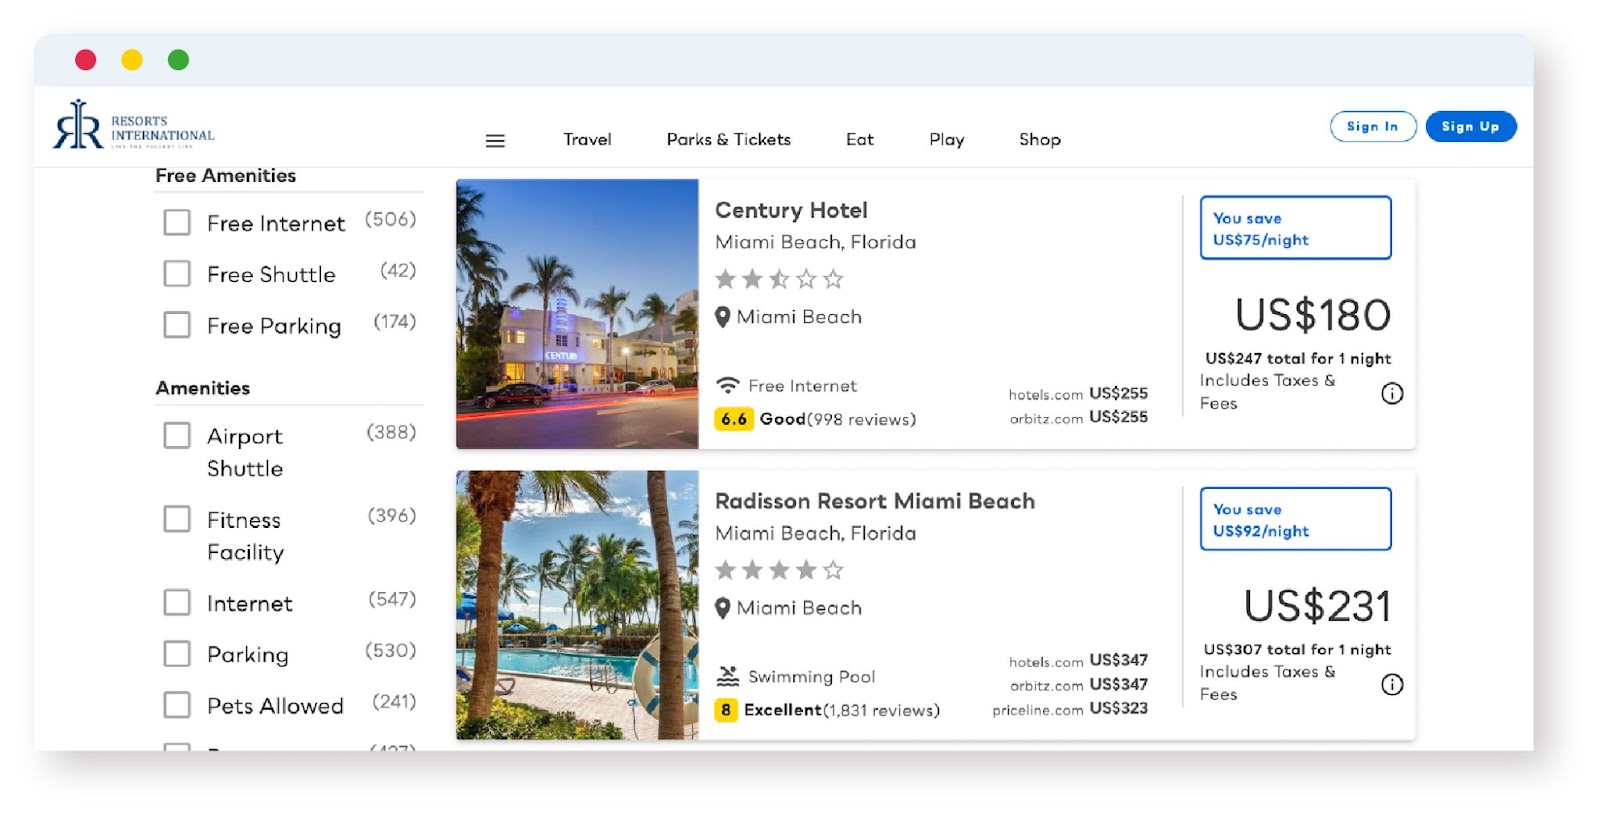Viewport: 1600px width, 817px height.
Task: Click Excellent (1,831 reviews) text
Action: point(842,710)
